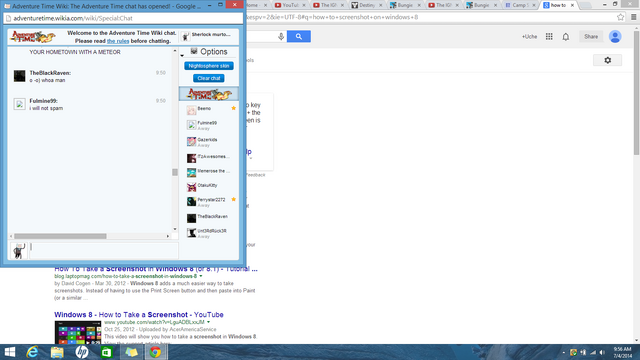Select Perrystar2272 avatar in user list

tap(191, 202)
